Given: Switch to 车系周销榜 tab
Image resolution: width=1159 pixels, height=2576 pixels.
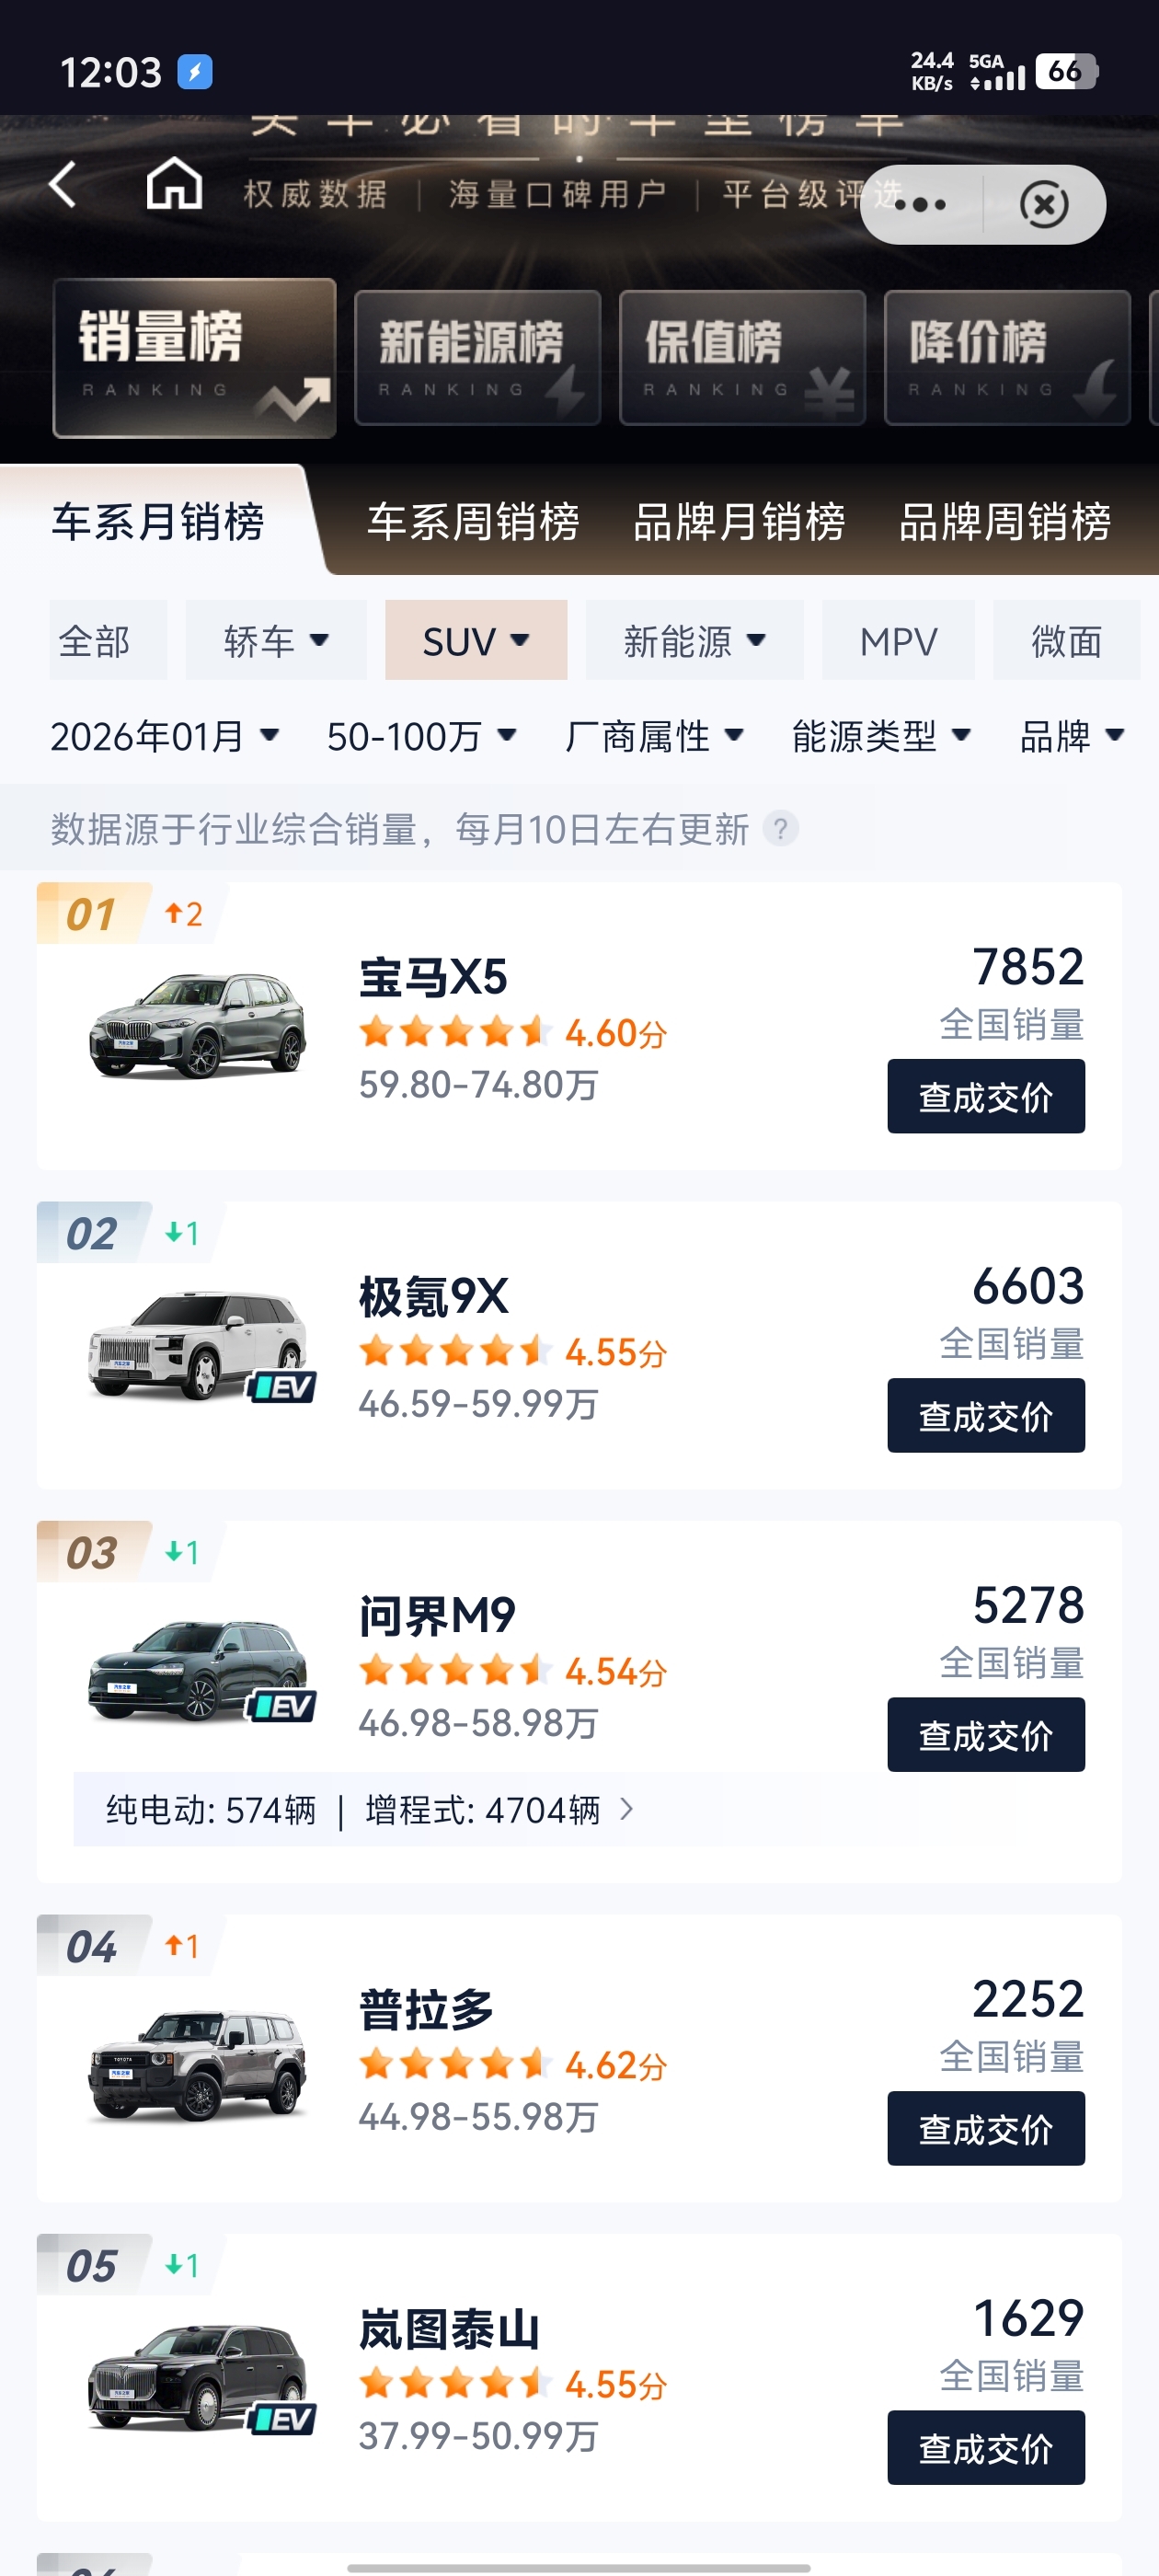Looking at the screenshot, I should coord(473,522).
